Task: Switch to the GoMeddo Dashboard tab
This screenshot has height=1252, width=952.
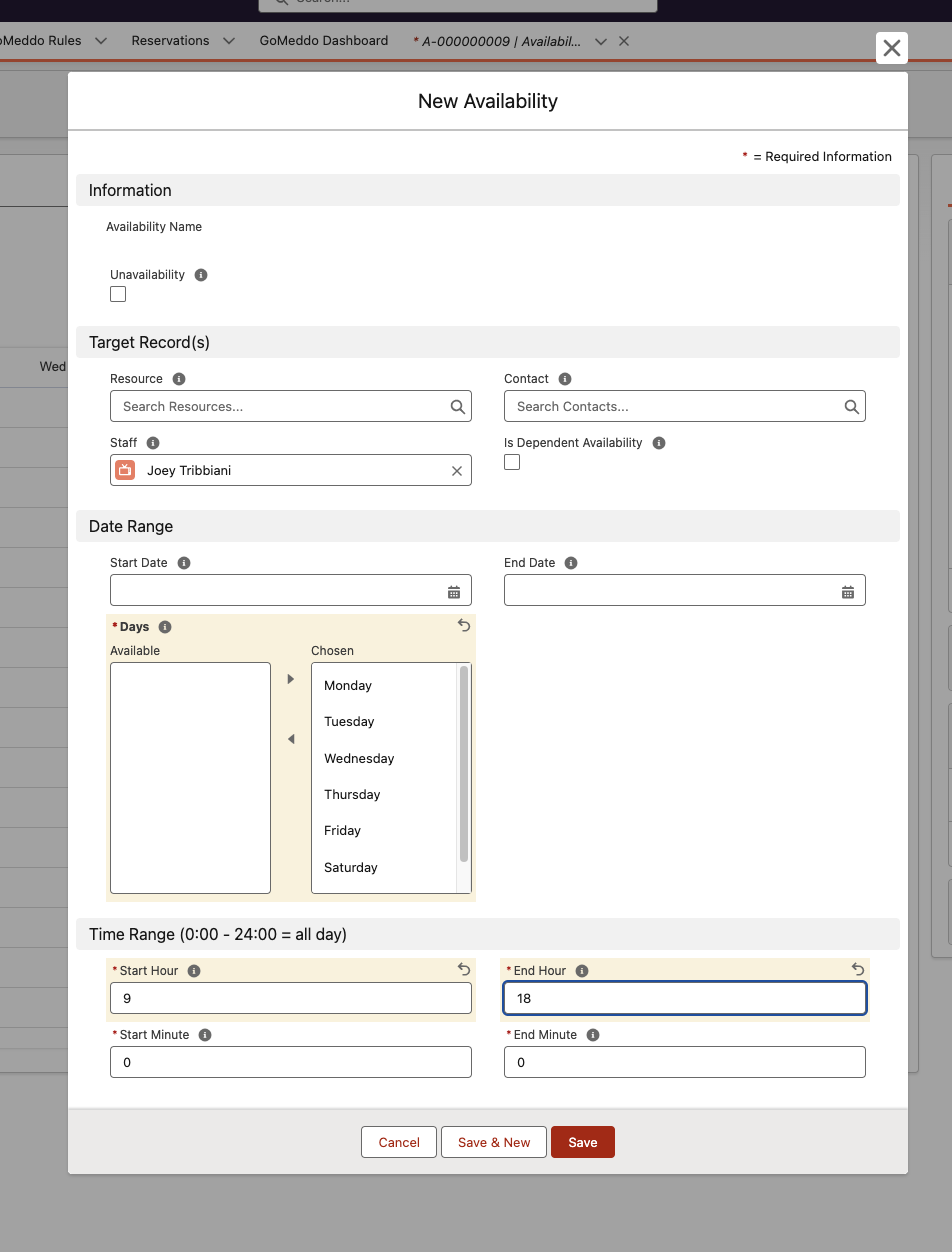Action: coord(323,41)
